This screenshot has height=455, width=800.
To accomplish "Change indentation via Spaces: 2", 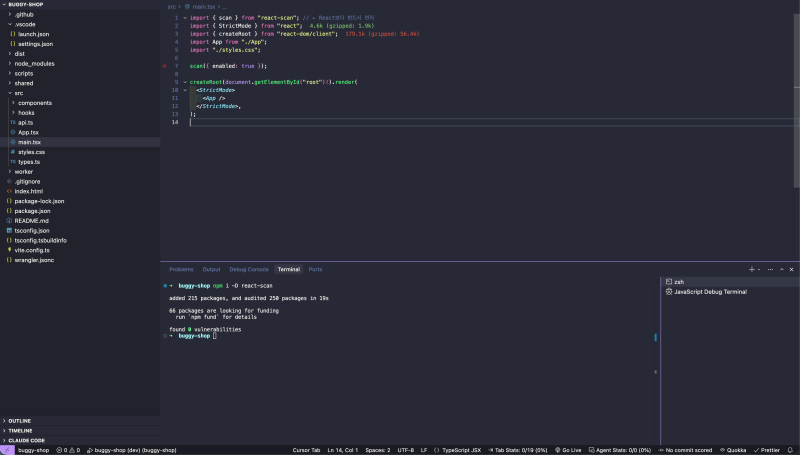I will point(378,450).
